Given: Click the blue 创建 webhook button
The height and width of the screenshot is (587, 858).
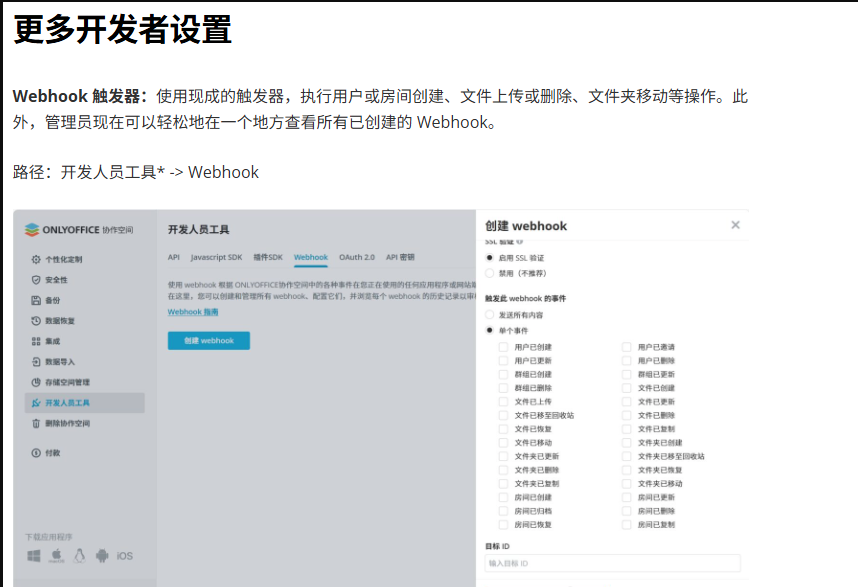Looking at the screenshot, I should [x=208, y=340].
